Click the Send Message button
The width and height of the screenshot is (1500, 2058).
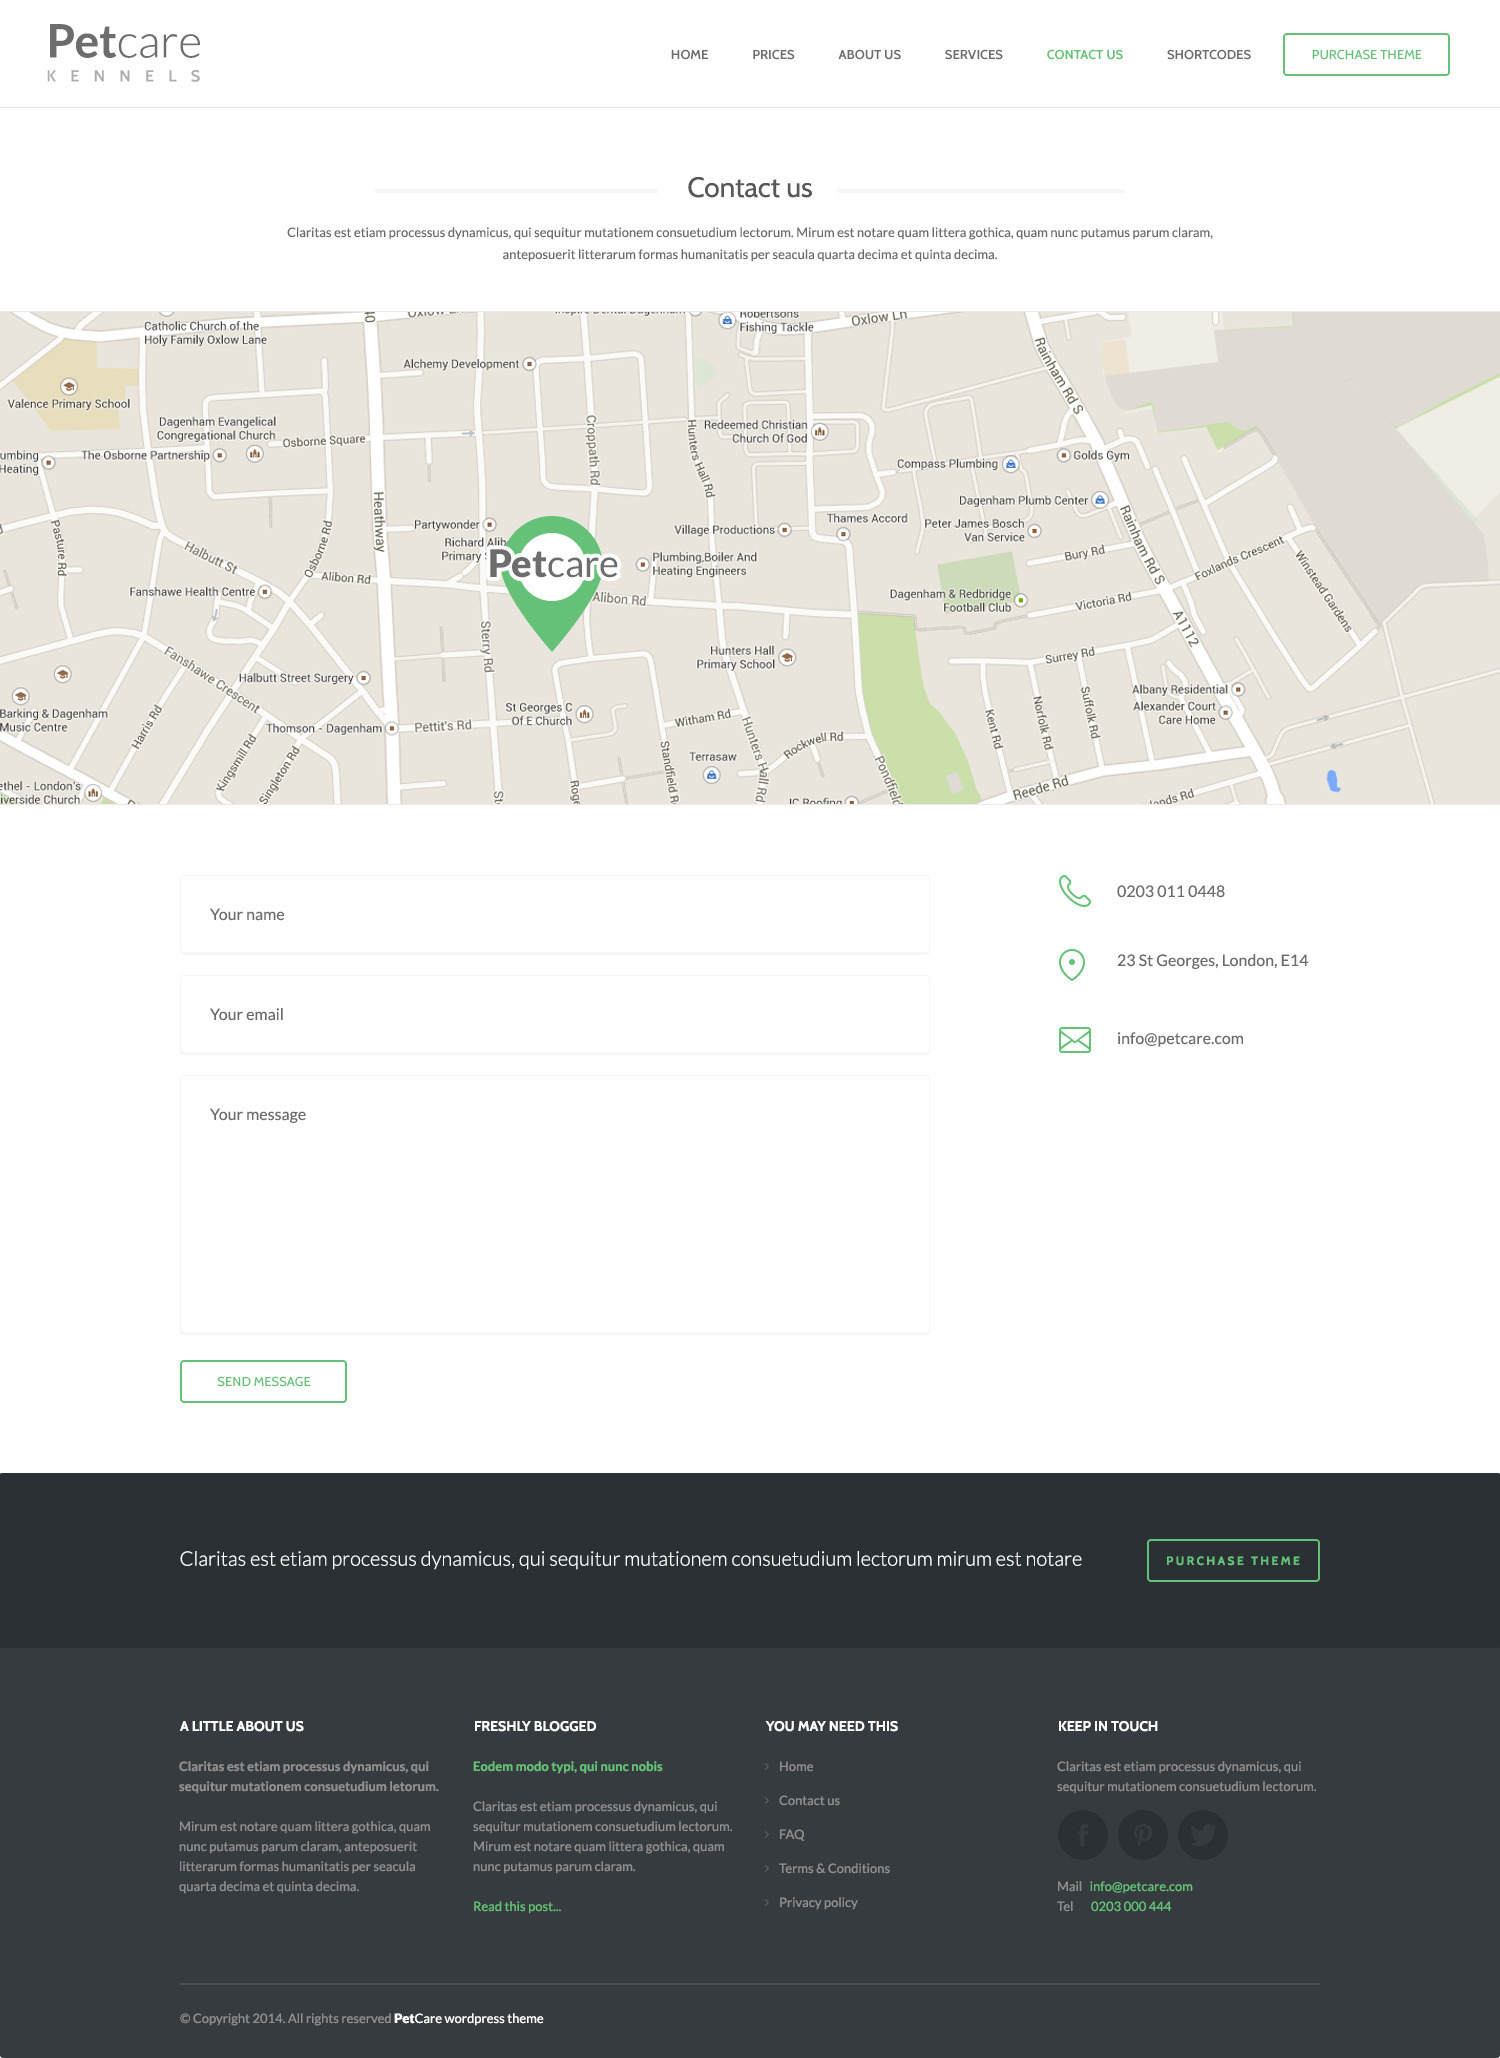[263, 1381]
